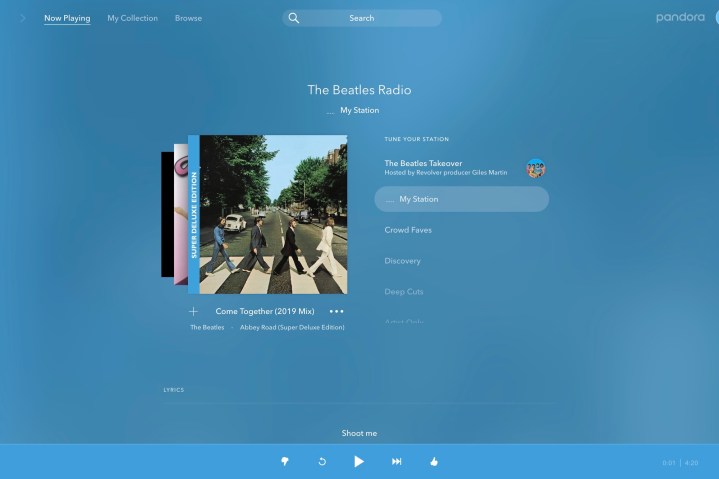This screenshot has width=719, height=479.
Task: Click the Abbey Road album cover
Action: pyautogui.click(x=273, y=214)
